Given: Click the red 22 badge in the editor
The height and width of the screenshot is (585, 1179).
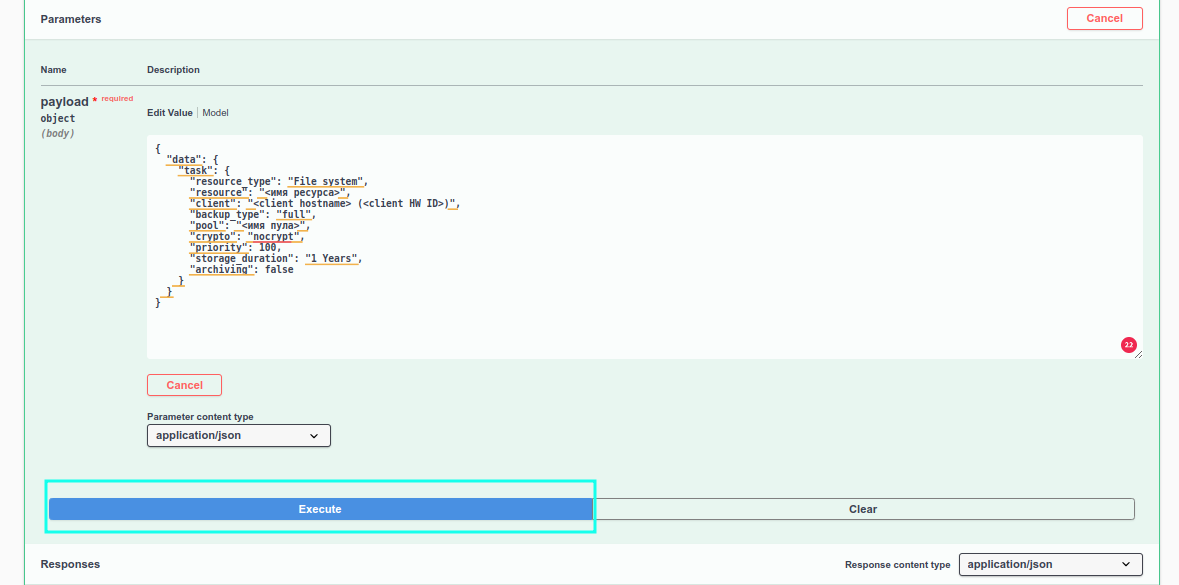Looking at the screenshot, I should click(1128, 345).
